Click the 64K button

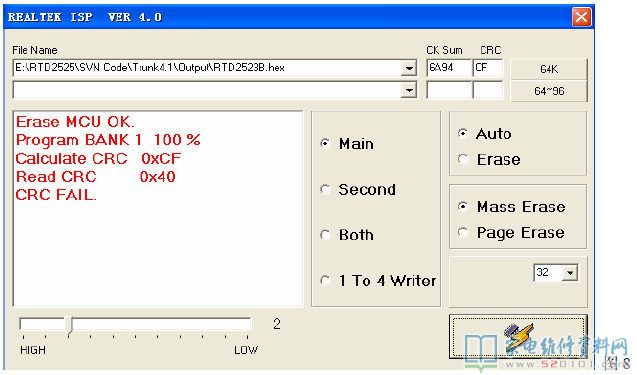[549, 69]
